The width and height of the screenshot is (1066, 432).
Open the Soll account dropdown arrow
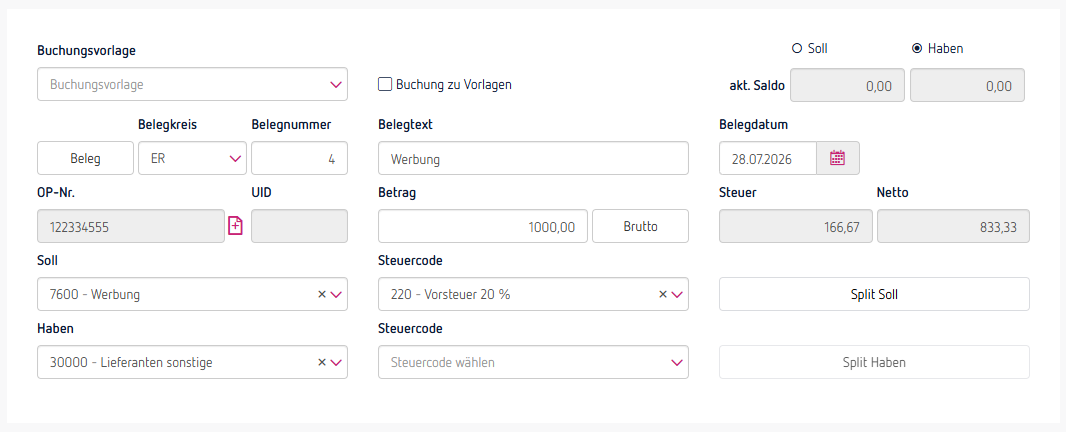coord(336,295)
